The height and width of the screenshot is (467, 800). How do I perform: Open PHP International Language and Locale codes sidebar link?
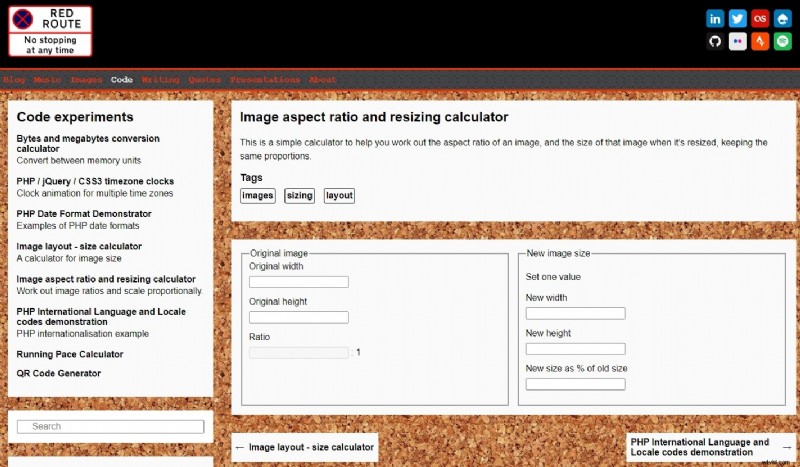(x=101, y=316)
